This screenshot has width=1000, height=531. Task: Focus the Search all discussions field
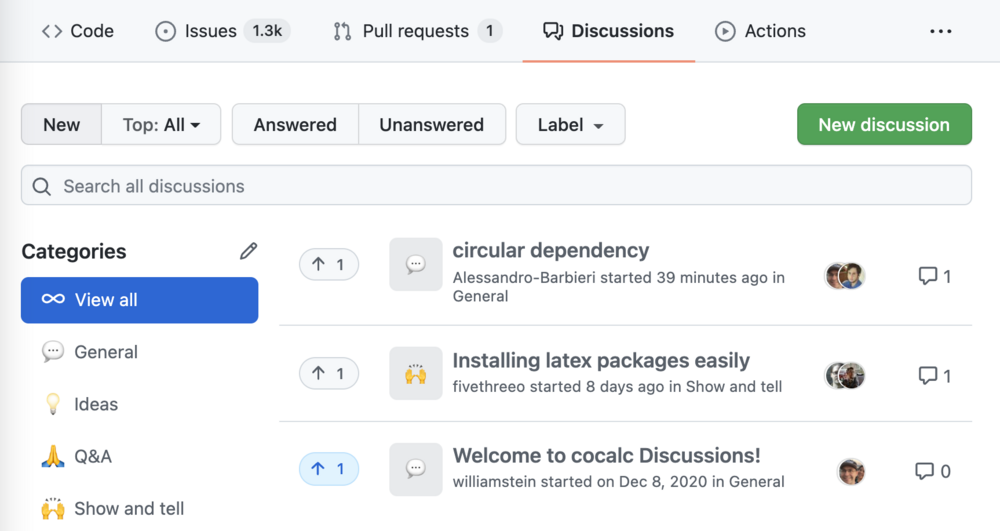pyautogui.click(x=496, y=186)
